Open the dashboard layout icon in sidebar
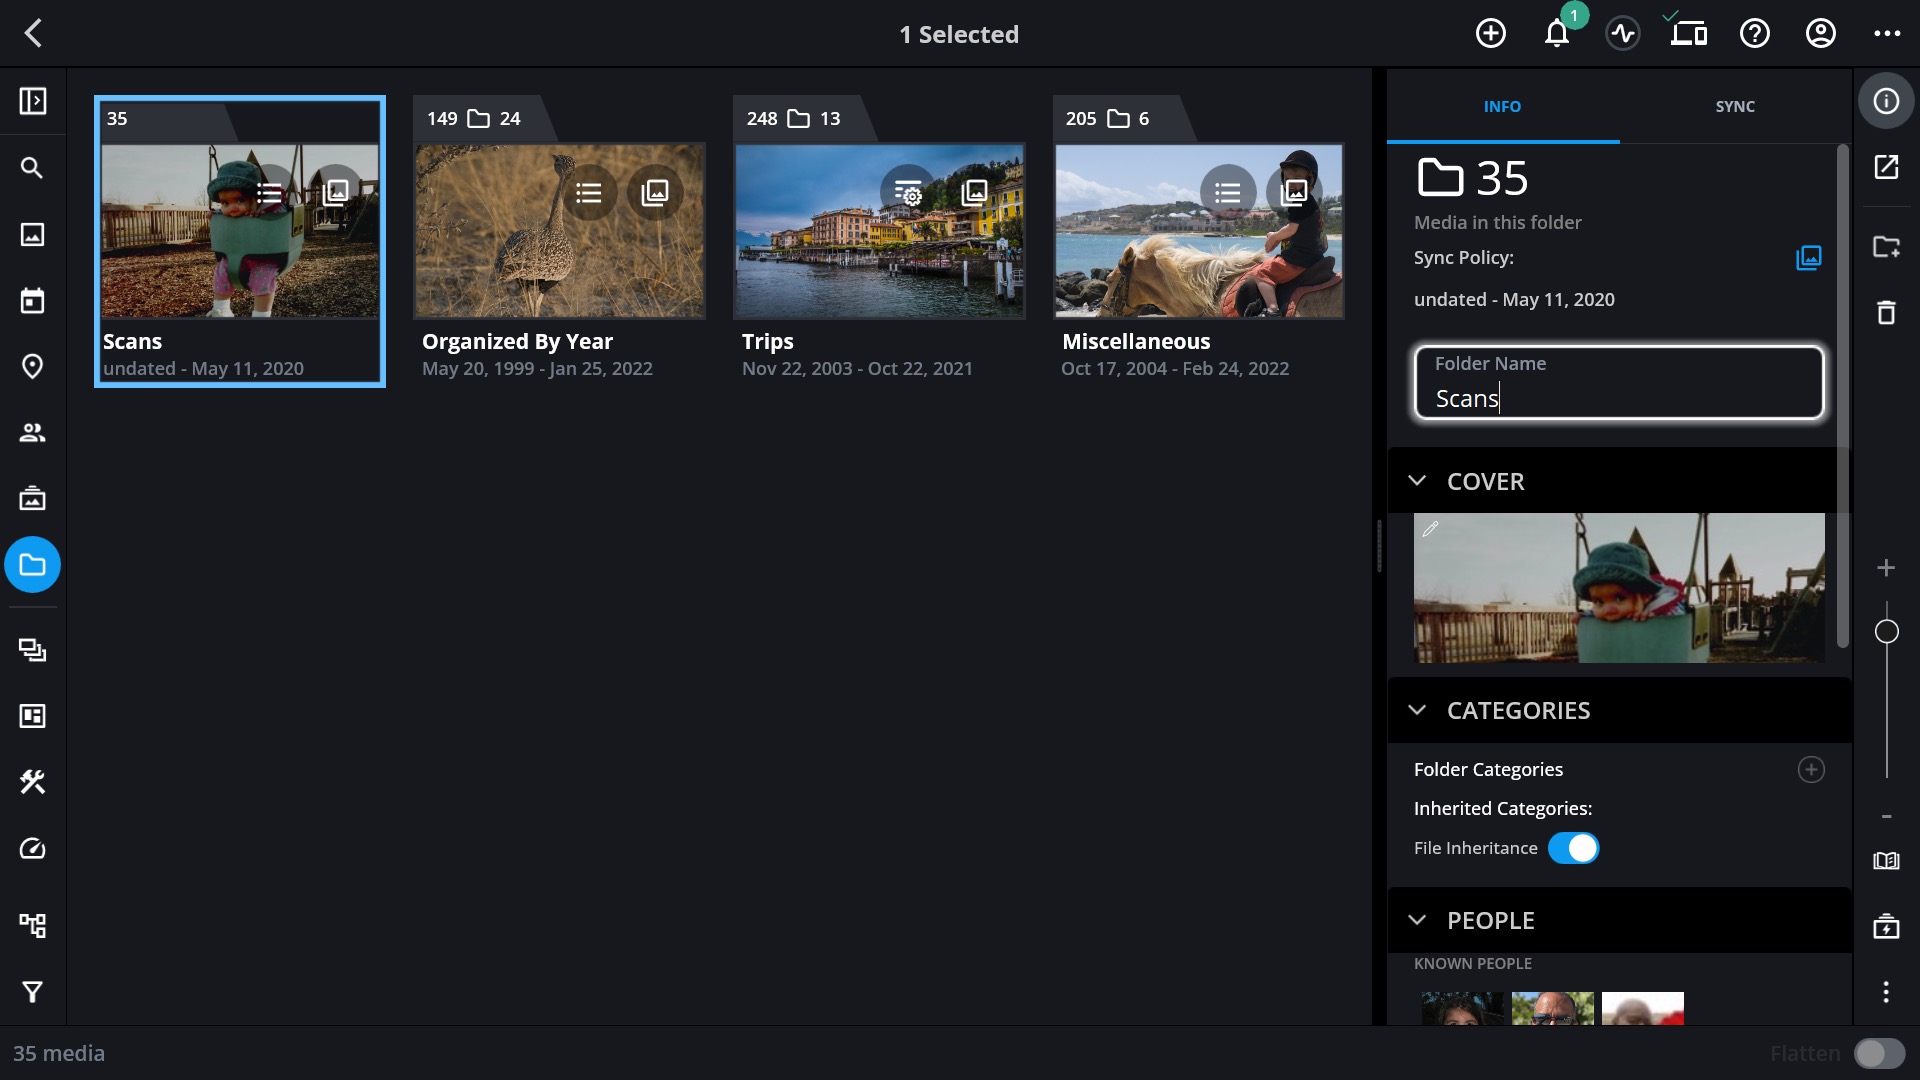Screen dimensions: 1920x1080 (x=33, y=716)
